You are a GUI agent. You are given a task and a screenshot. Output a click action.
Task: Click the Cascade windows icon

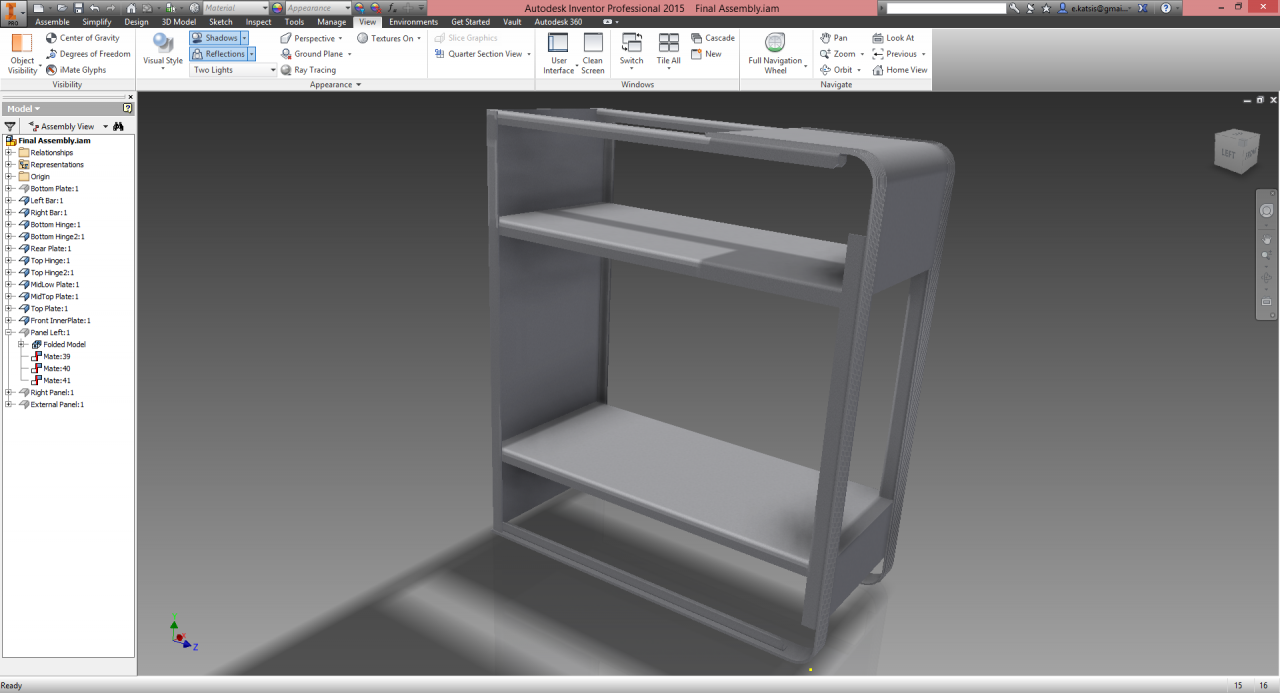click(x=697, y=38)
